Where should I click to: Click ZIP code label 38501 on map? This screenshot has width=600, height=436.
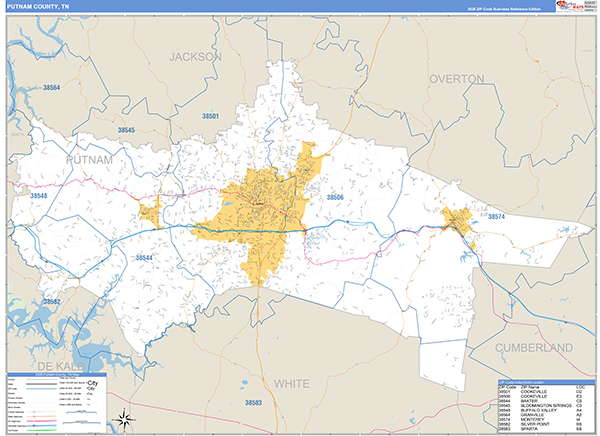tap(210, 116)
